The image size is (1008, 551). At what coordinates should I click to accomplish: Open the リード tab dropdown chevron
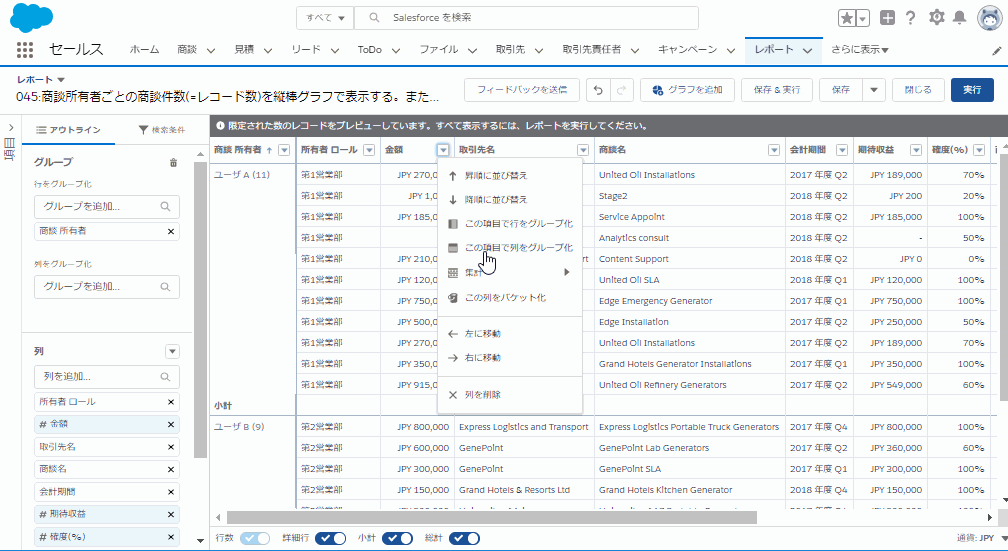pos(334,50)
